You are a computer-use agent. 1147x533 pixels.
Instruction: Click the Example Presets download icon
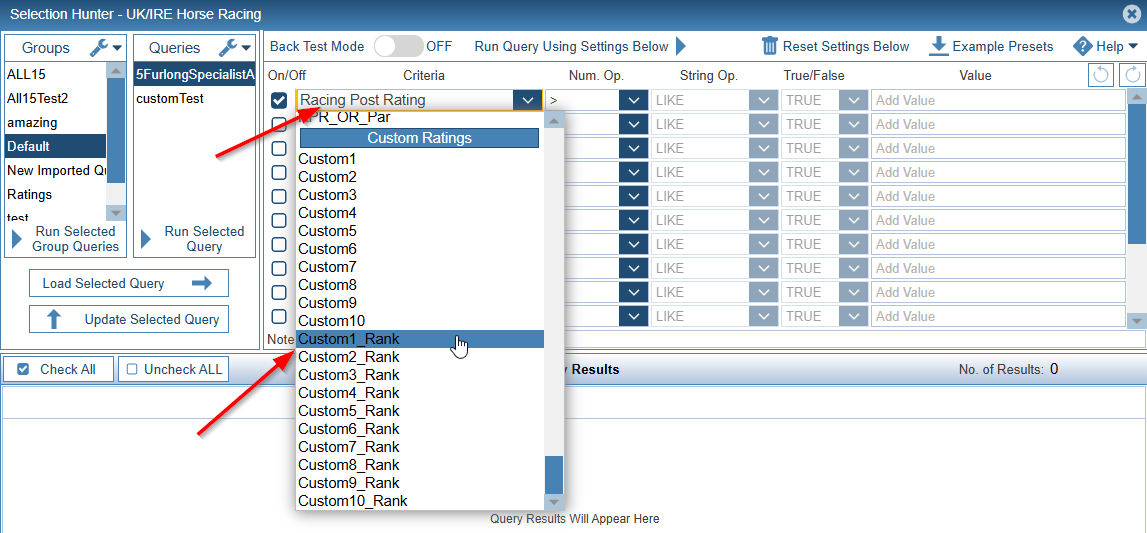(938, 46)
